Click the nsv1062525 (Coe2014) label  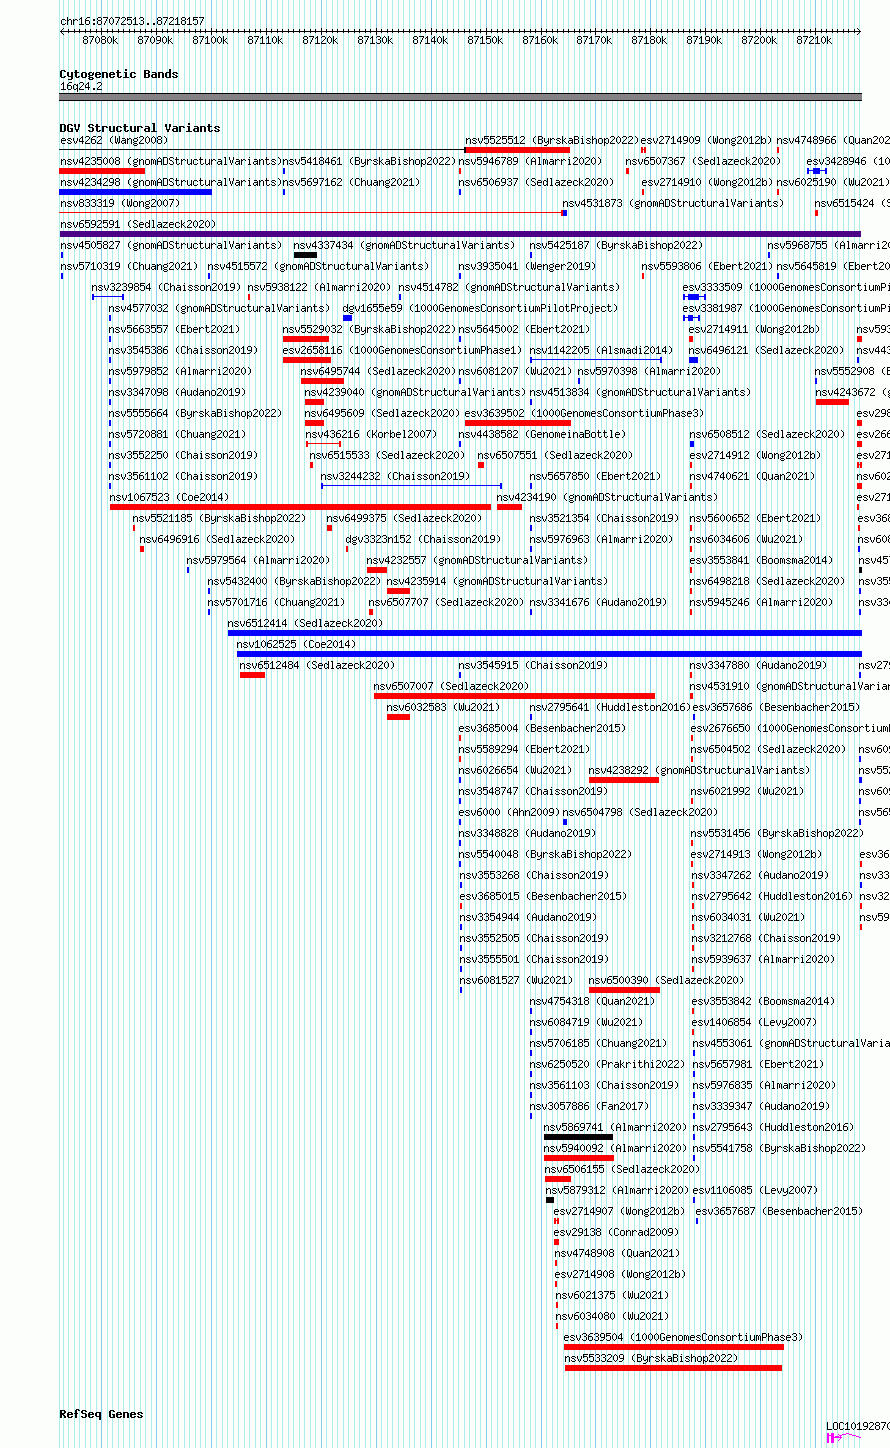point(296,644)
